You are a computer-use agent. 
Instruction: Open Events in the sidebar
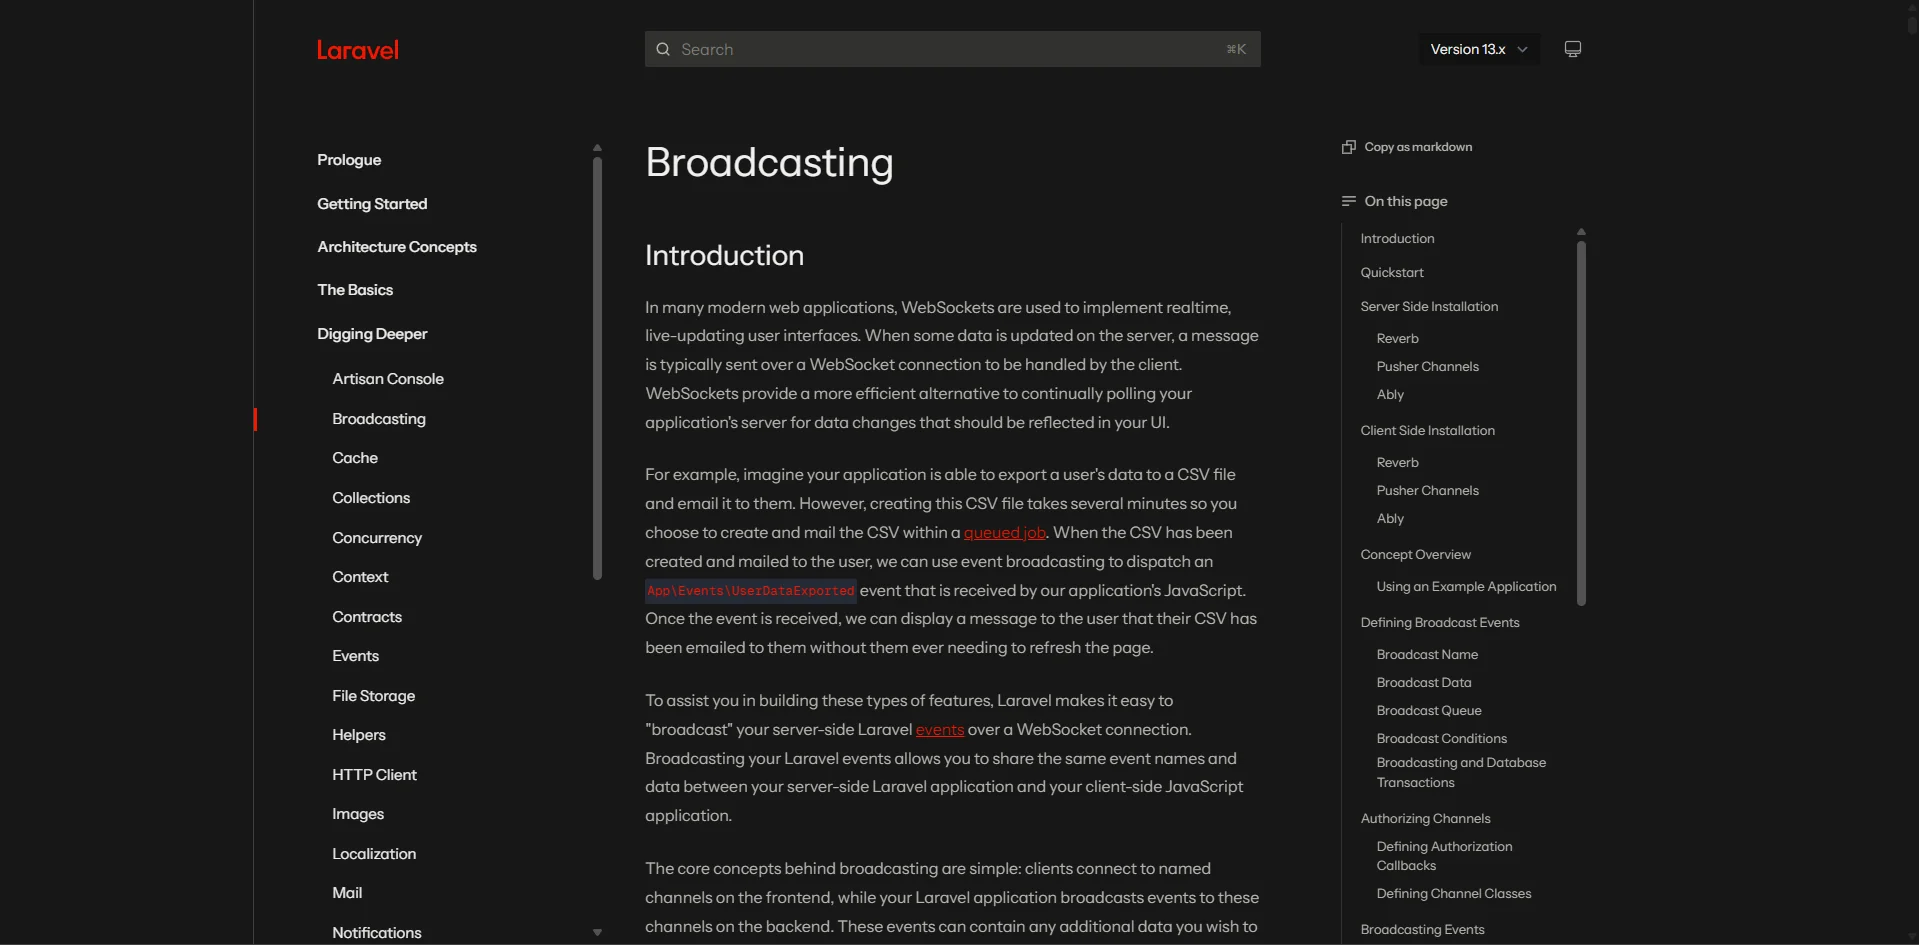[355, 656]
